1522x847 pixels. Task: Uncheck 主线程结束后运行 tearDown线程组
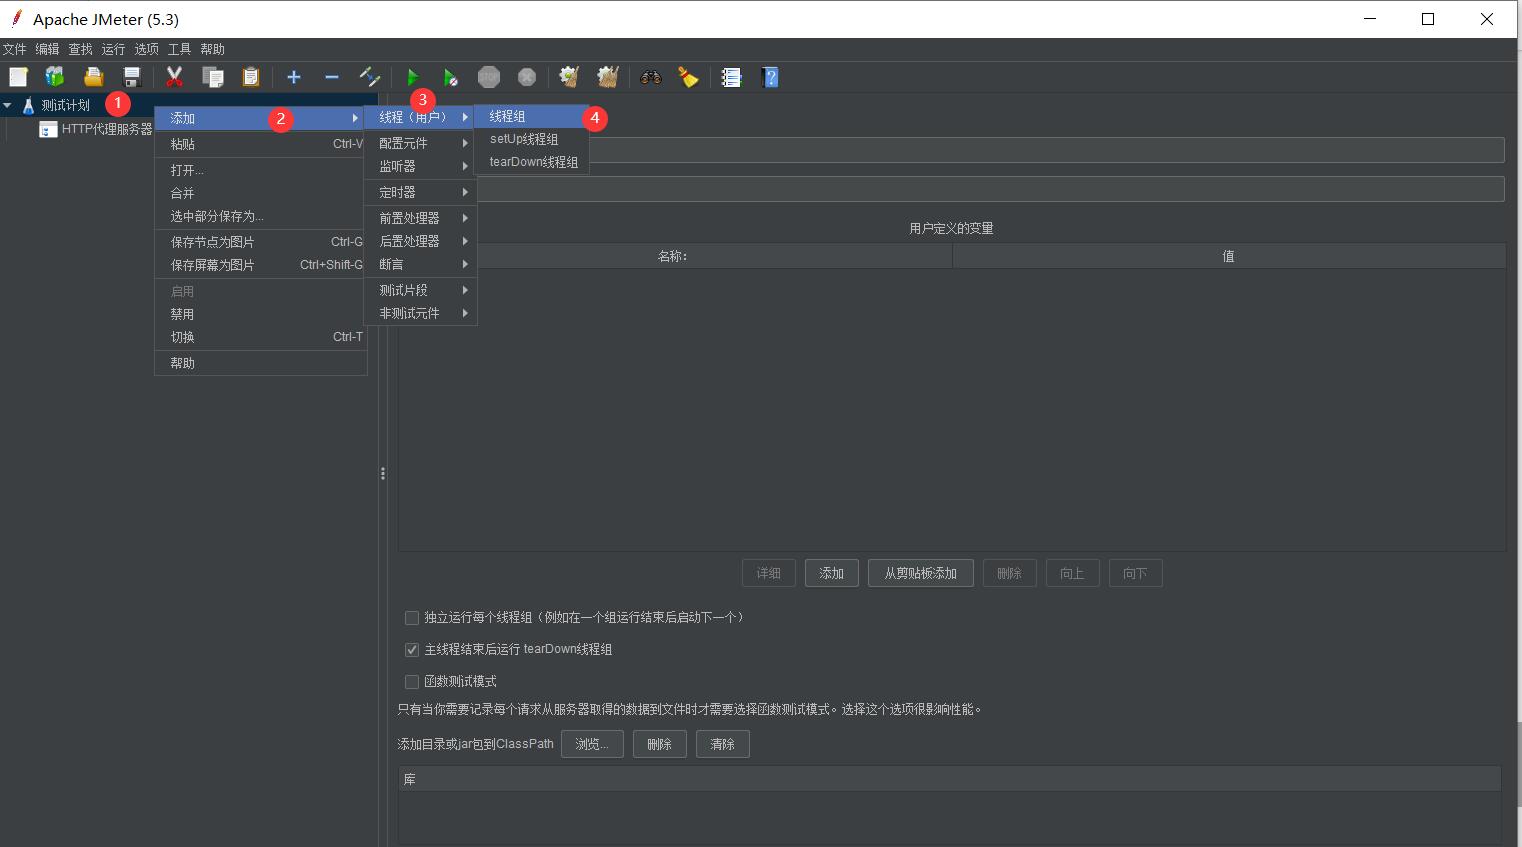[411, 650]
